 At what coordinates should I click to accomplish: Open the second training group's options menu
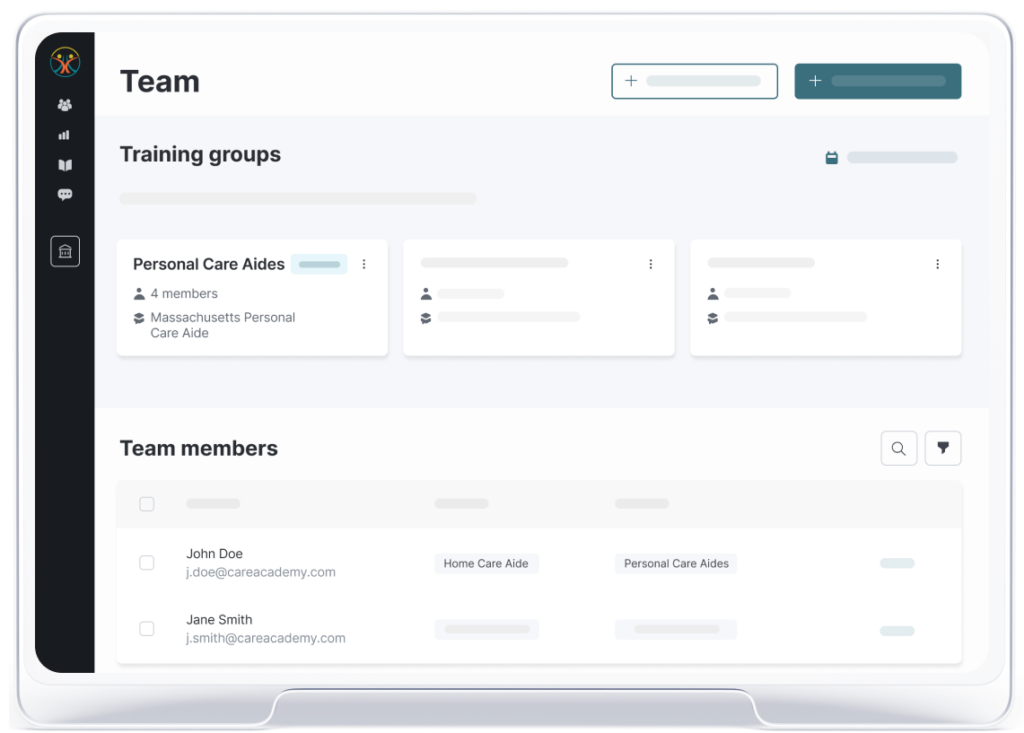tap(651, 264)
